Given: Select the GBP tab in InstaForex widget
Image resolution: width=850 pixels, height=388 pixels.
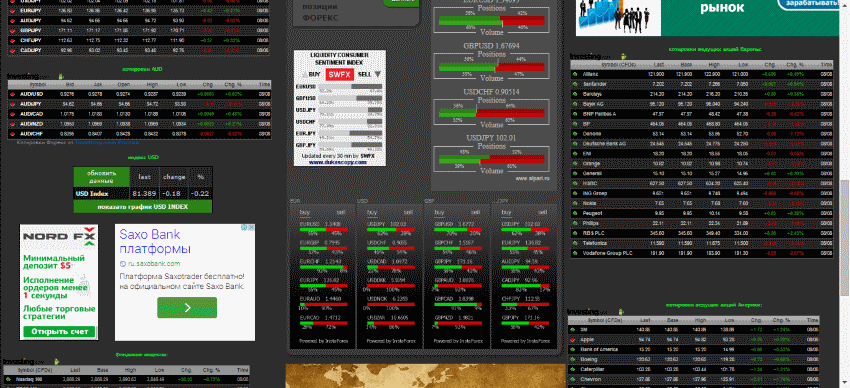Looking at the screenshot, I should (429, 201).
